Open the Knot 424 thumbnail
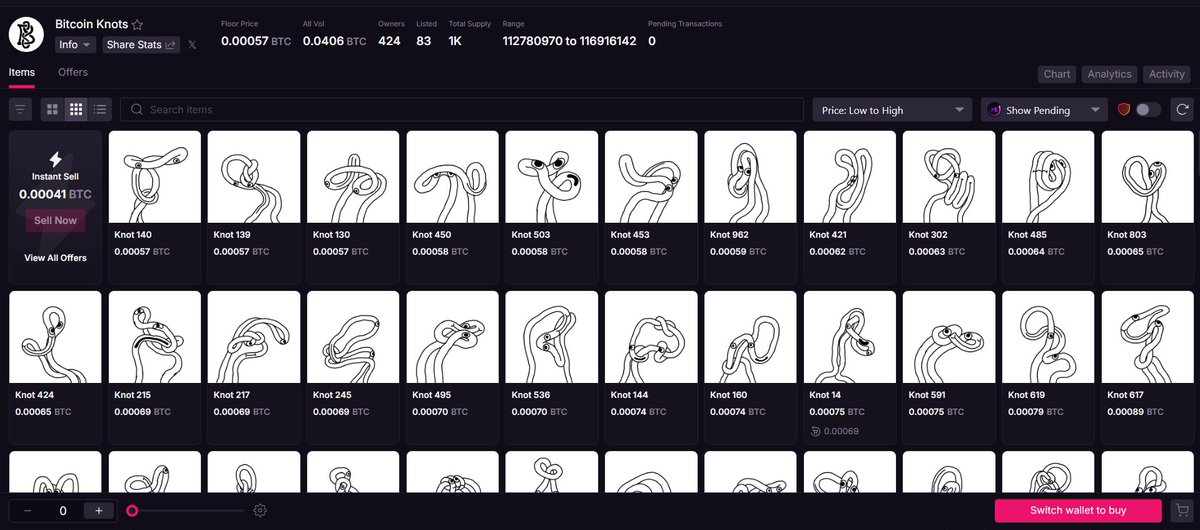1200x530 pixels. (x=56, y=337)
